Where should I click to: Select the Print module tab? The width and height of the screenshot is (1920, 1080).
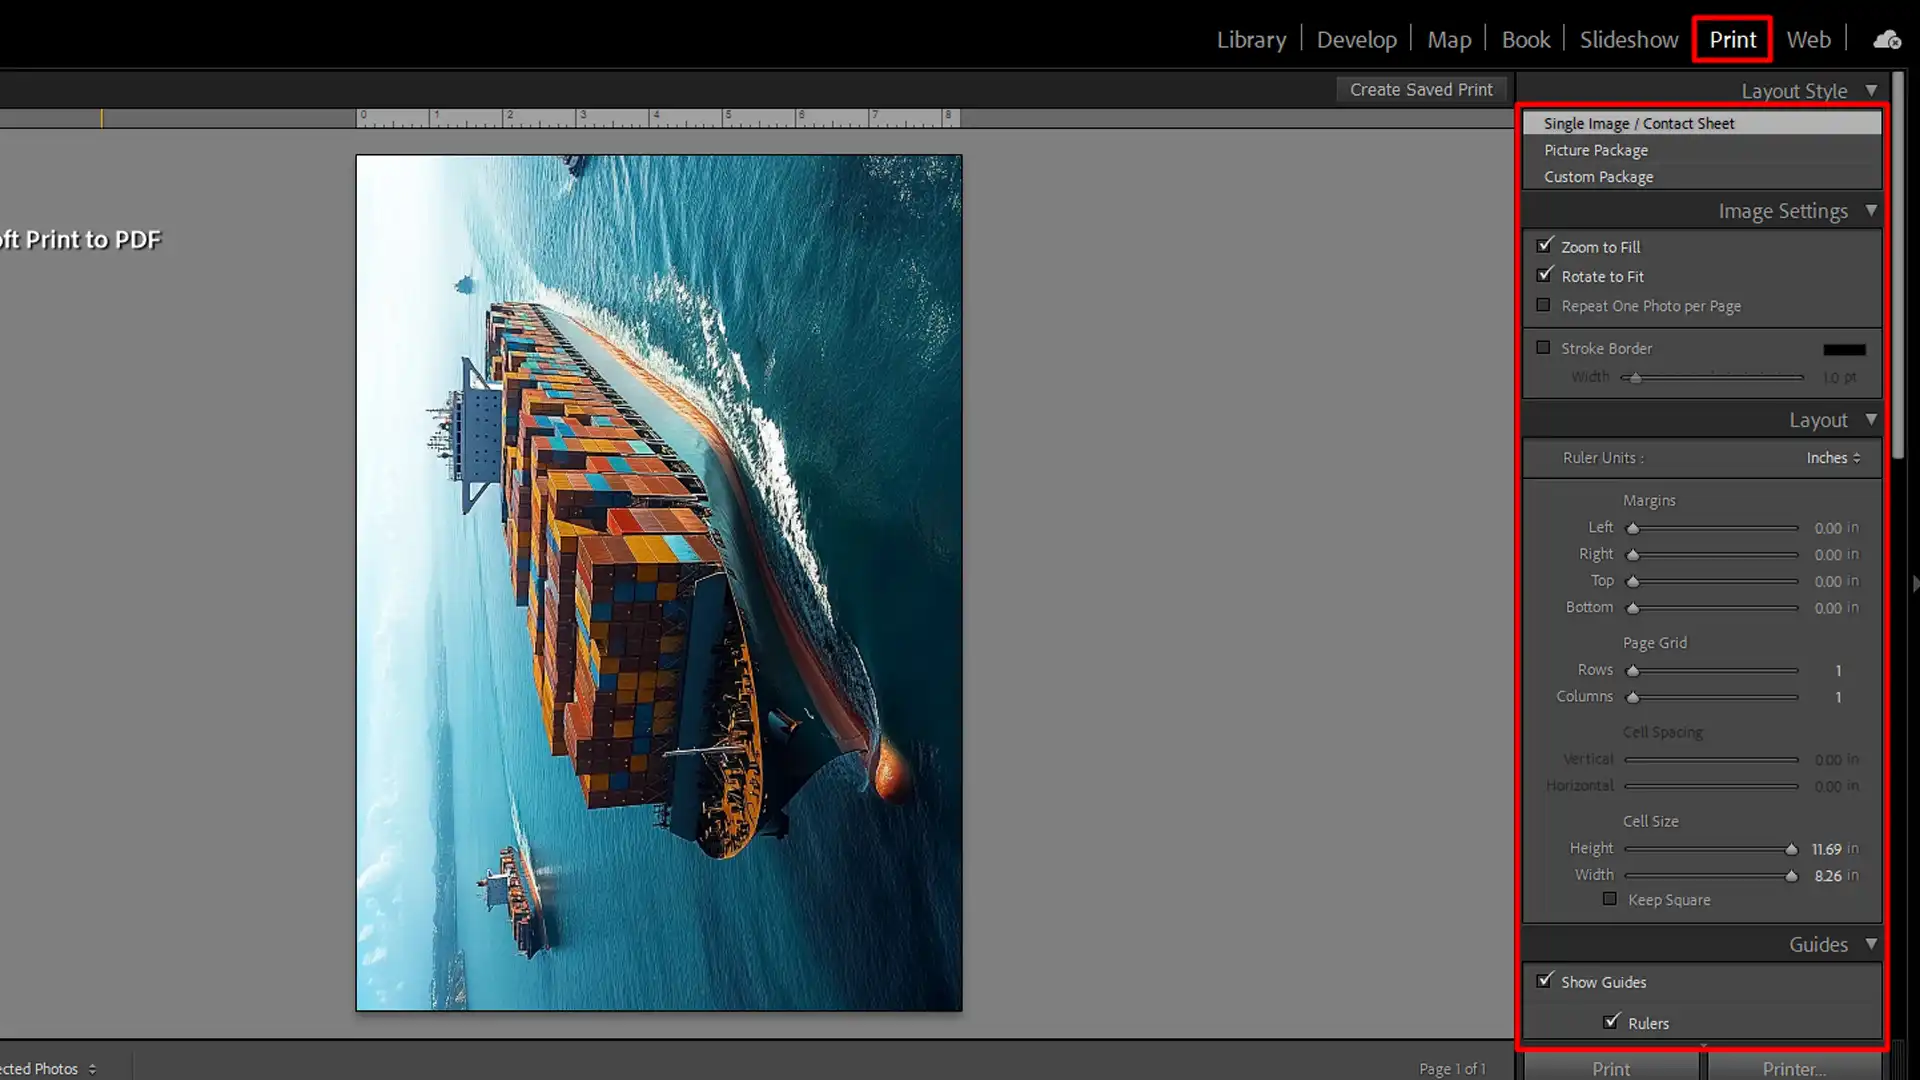1732,40
